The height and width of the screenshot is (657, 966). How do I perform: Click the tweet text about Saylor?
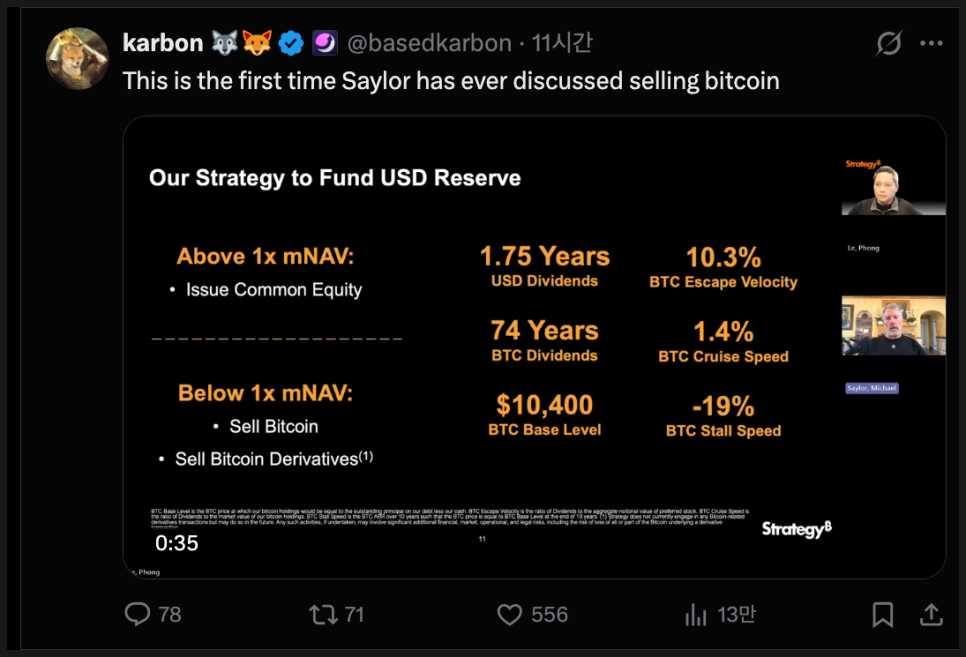[450, 81]
